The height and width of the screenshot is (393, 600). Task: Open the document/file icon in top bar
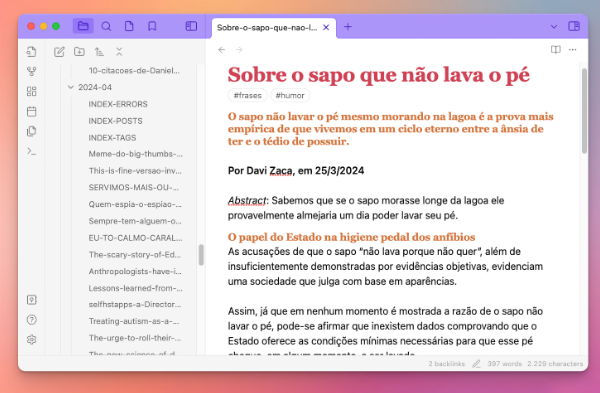click(129, 26)
